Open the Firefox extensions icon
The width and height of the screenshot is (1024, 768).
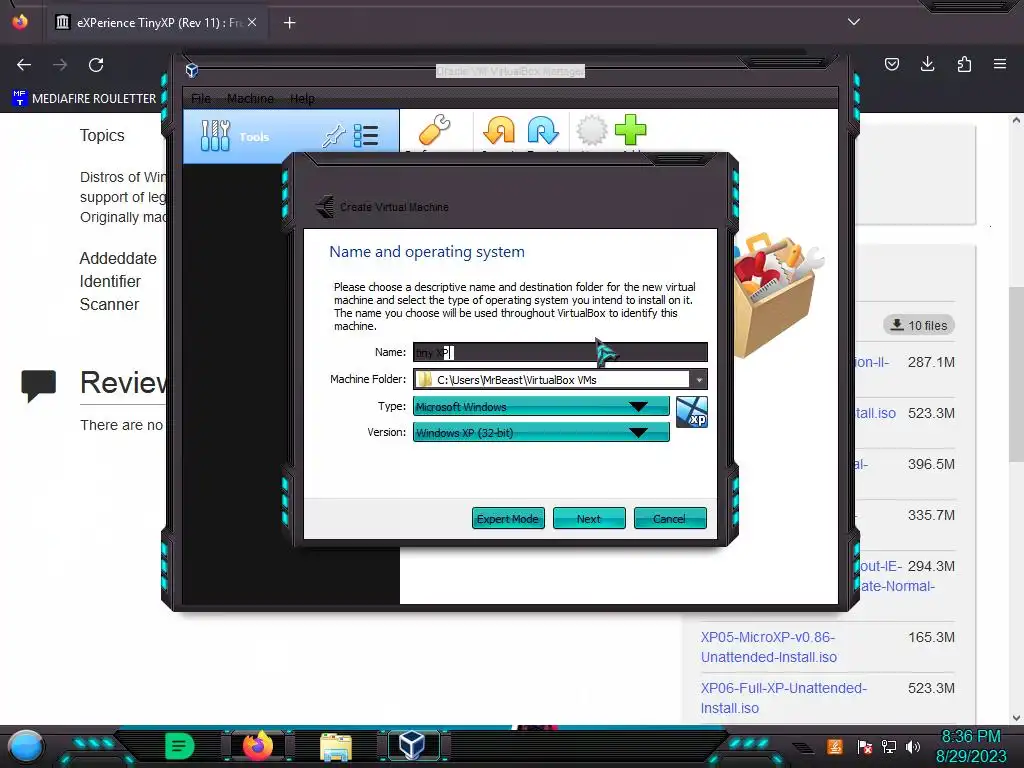pyautogui.click(x=964, y=64)
